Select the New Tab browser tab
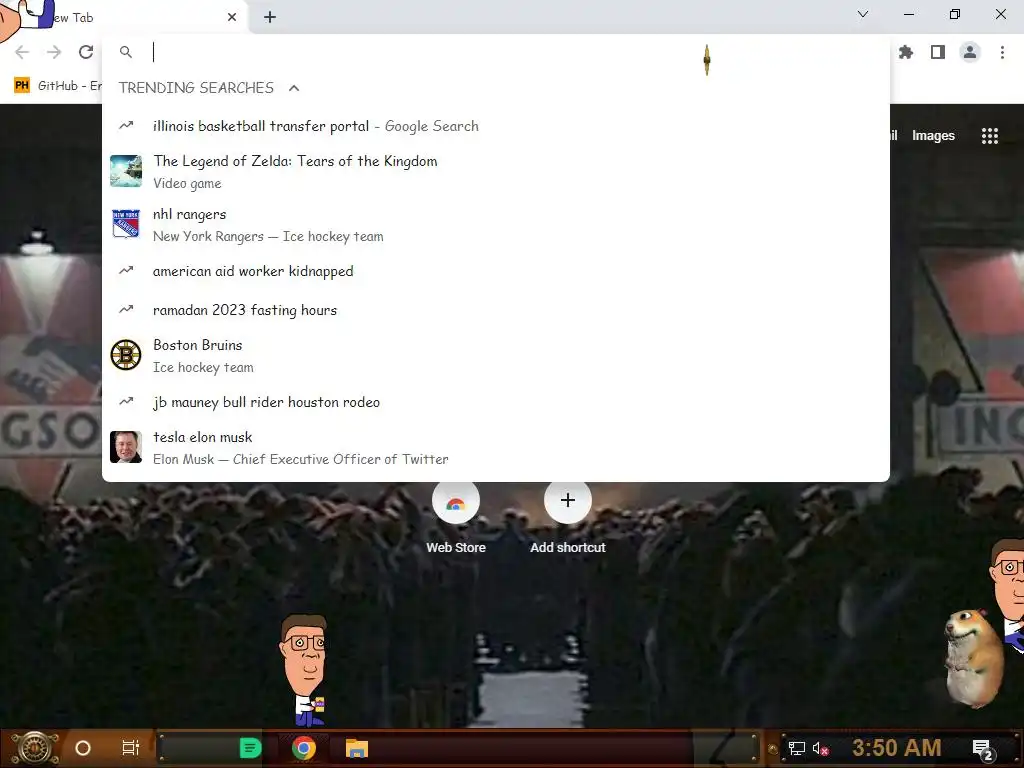 pos(124,18)
